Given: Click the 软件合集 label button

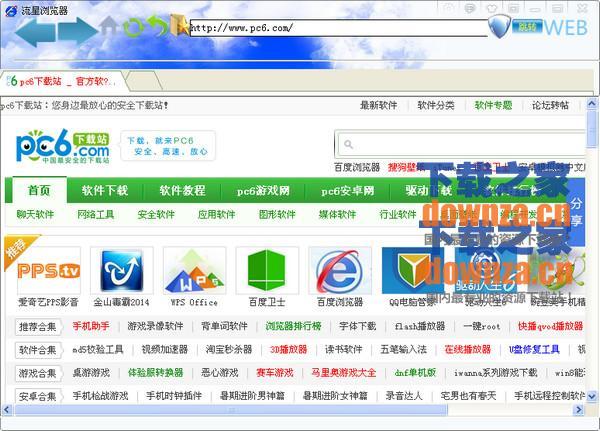Looking at the screenshot, I should point(38,350).
